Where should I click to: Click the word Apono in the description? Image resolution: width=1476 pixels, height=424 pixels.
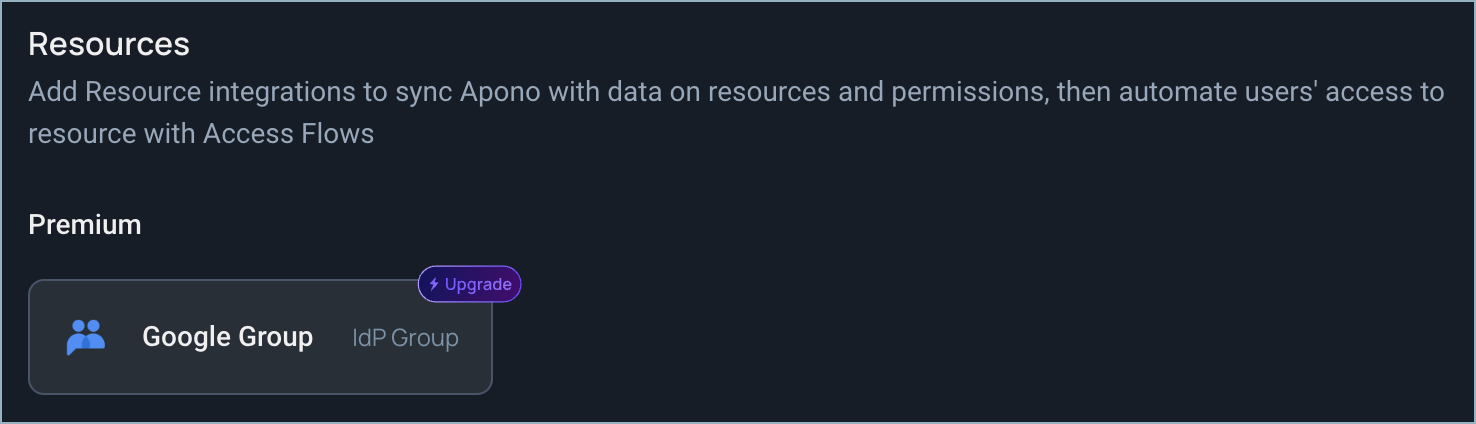pos(501,92)
